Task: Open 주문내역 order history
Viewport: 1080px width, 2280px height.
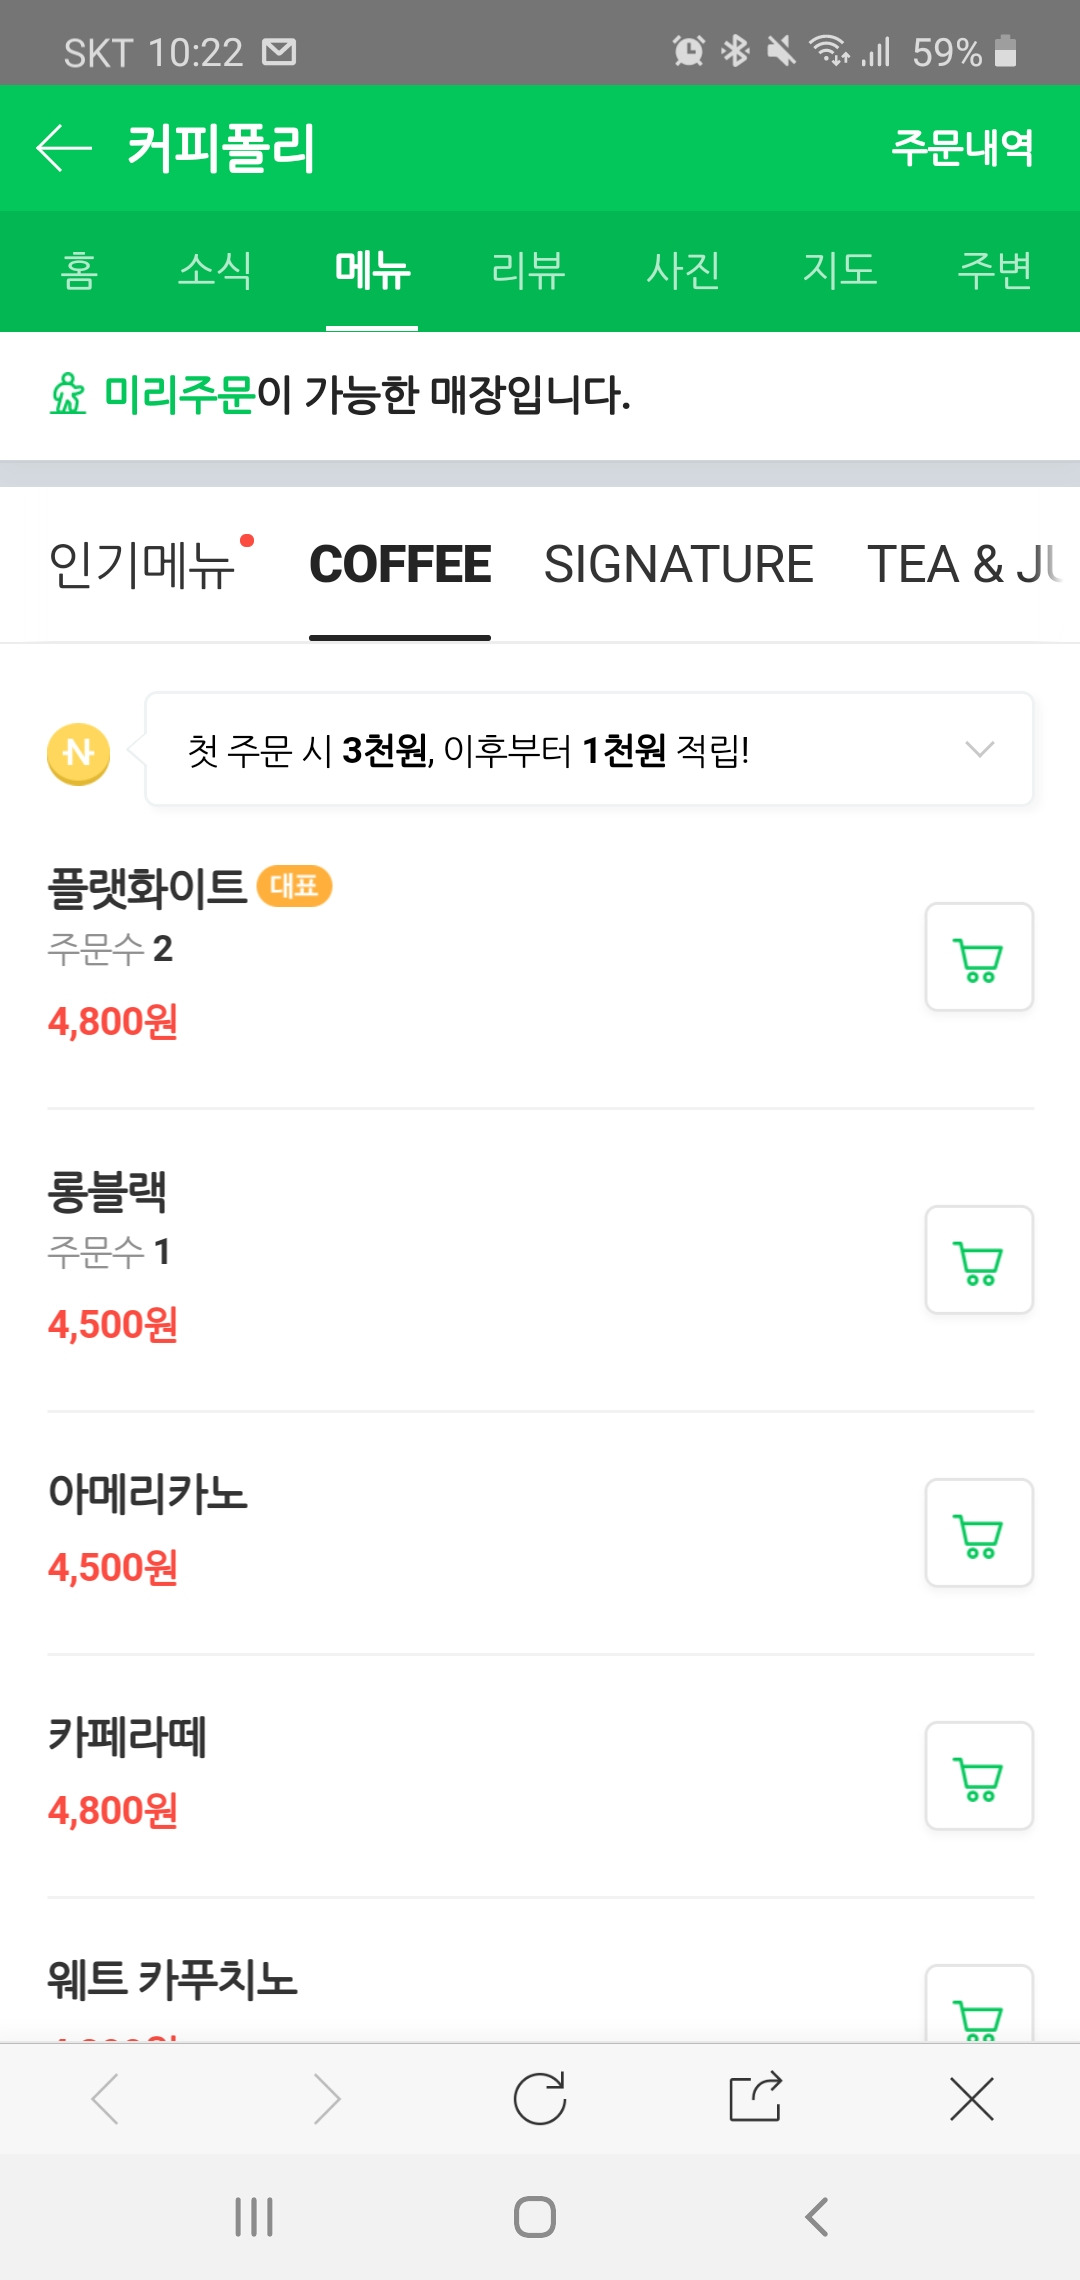Action: pyautogui.click(x=962, y=147)
